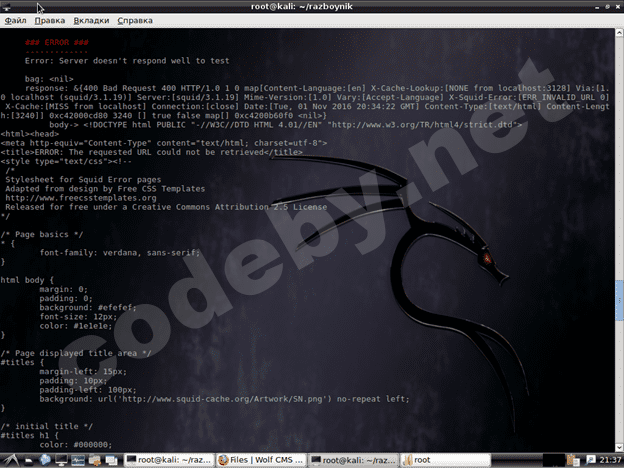Open the network status tray icon

(590, 460)
